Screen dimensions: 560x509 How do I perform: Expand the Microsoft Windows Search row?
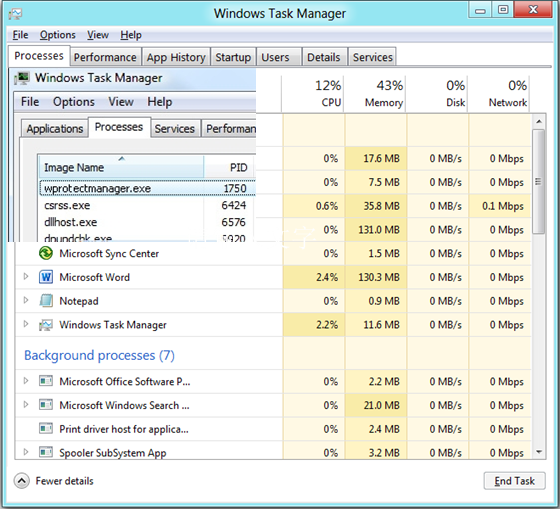(26, 404)
